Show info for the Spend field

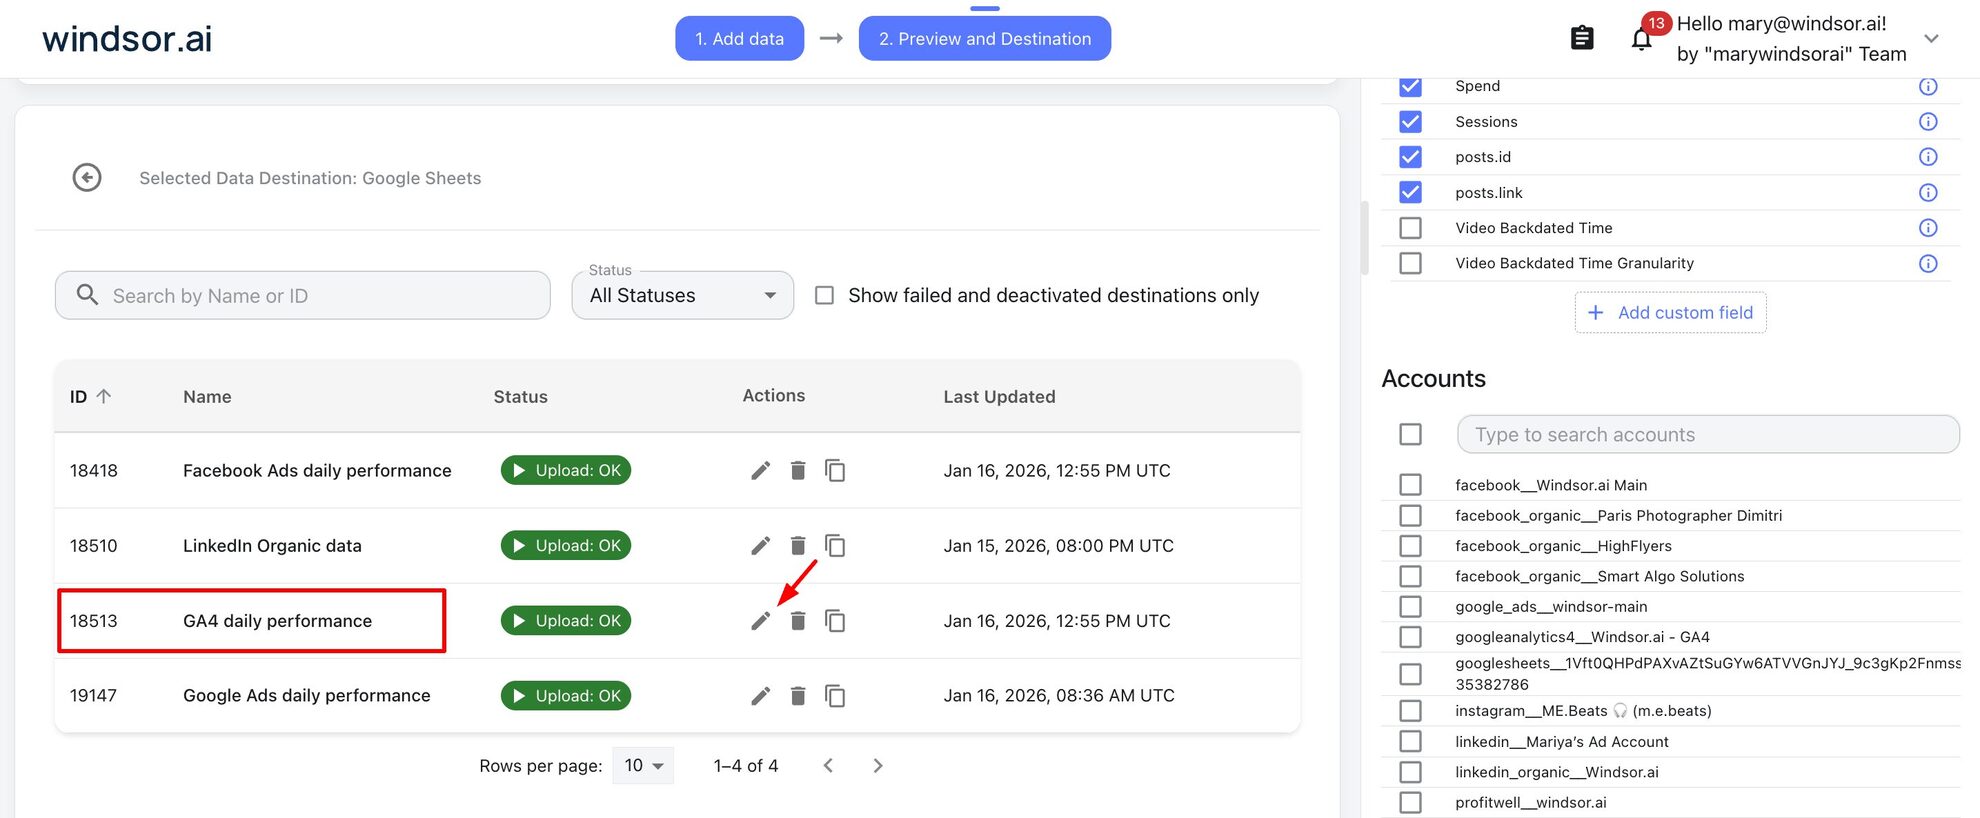pyautogui.click(x=1928, y=86)
